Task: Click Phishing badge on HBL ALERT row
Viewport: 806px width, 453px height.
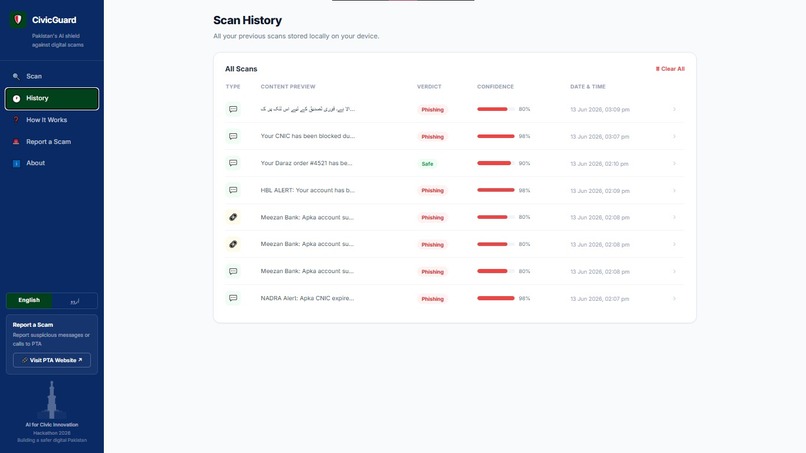Action: [x=432, y=190]
